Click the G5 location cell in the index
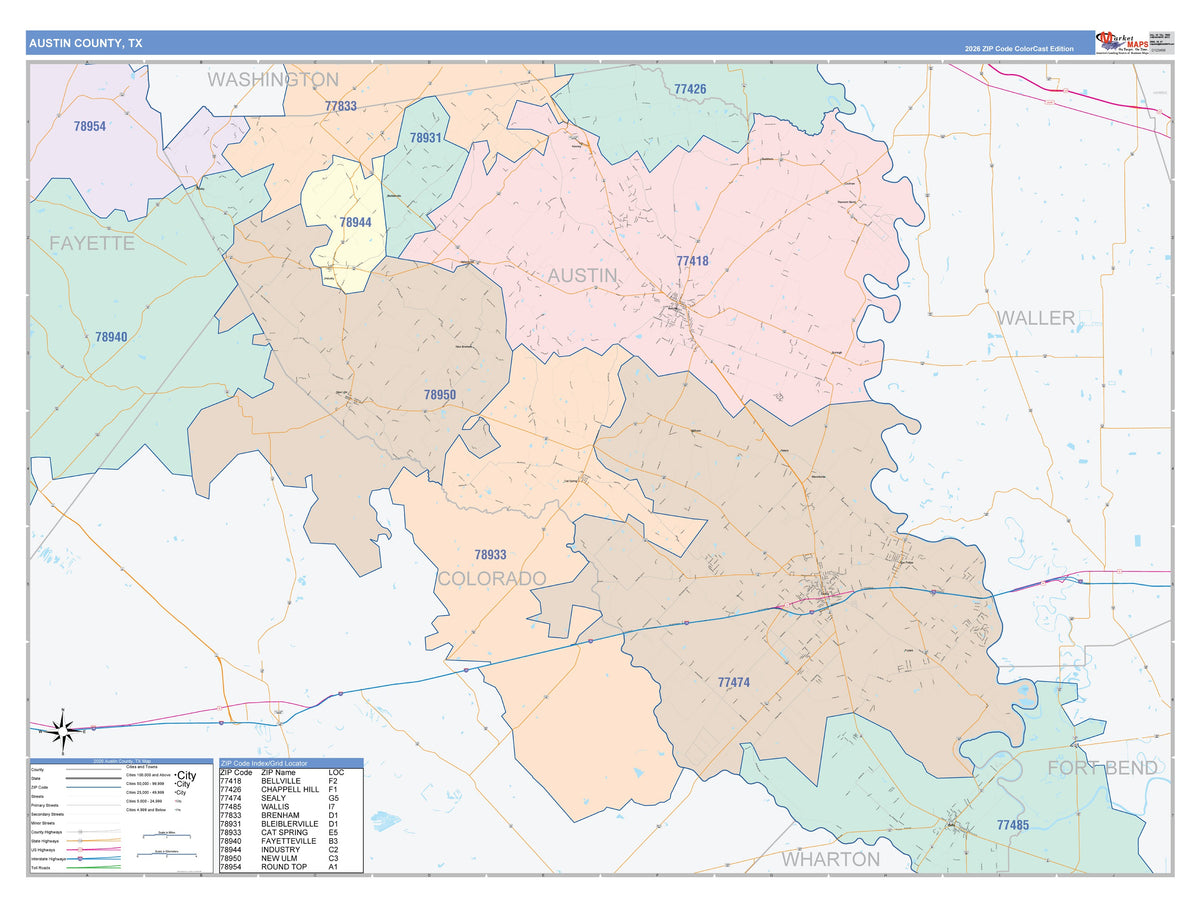 pos(334,800)
